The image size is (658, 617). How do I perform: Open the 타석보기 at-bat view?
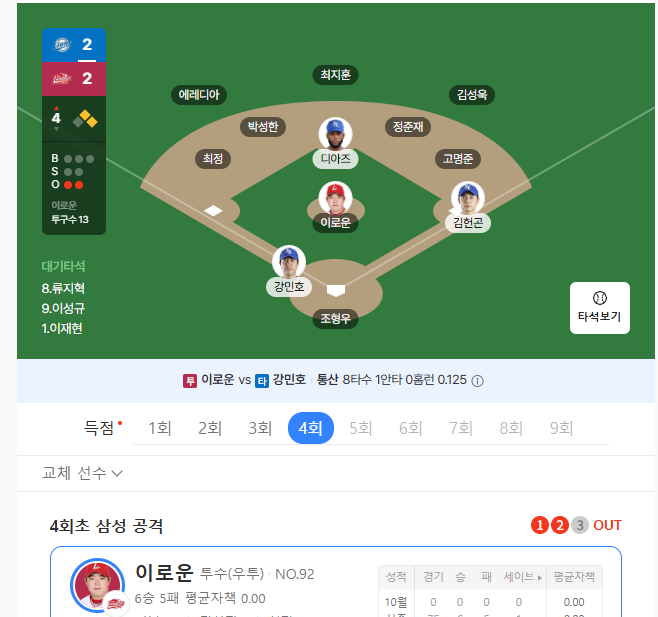(599, 308)
